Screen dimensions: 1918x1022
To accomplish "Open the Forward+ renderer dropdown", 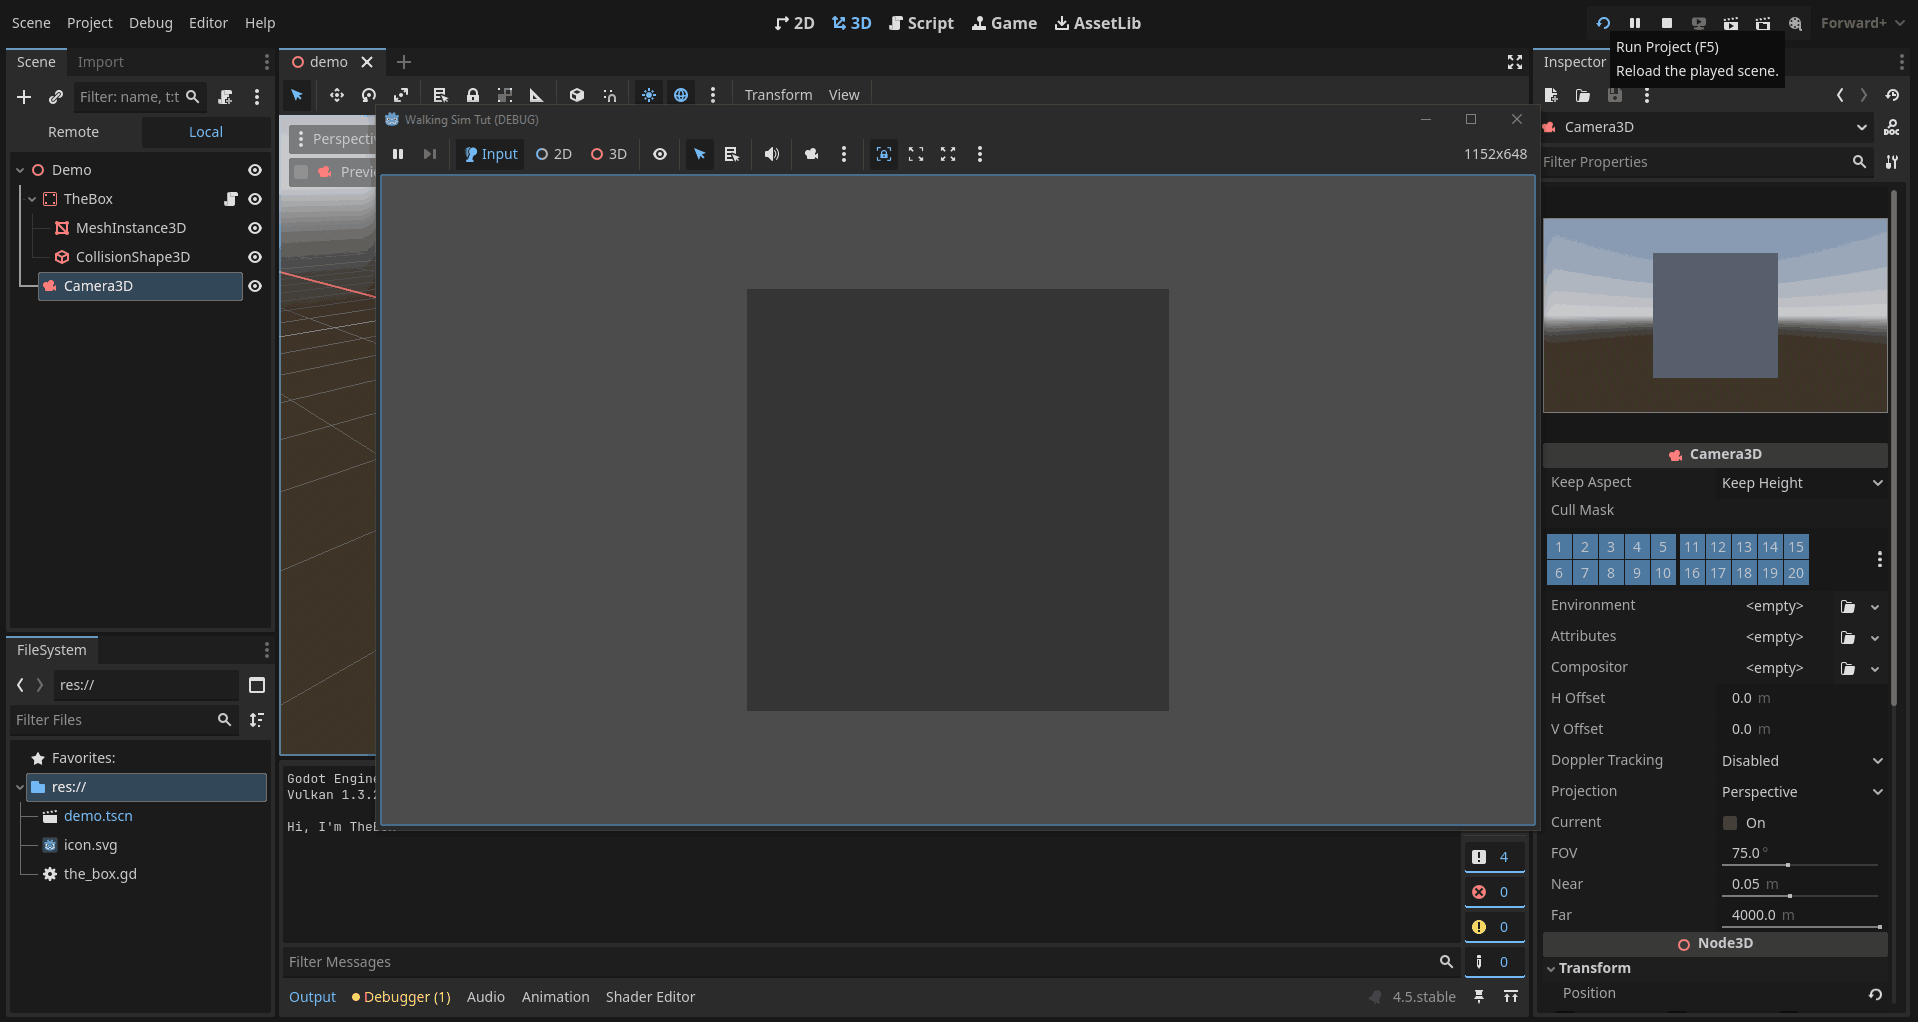I will (x=1863, y=23).
